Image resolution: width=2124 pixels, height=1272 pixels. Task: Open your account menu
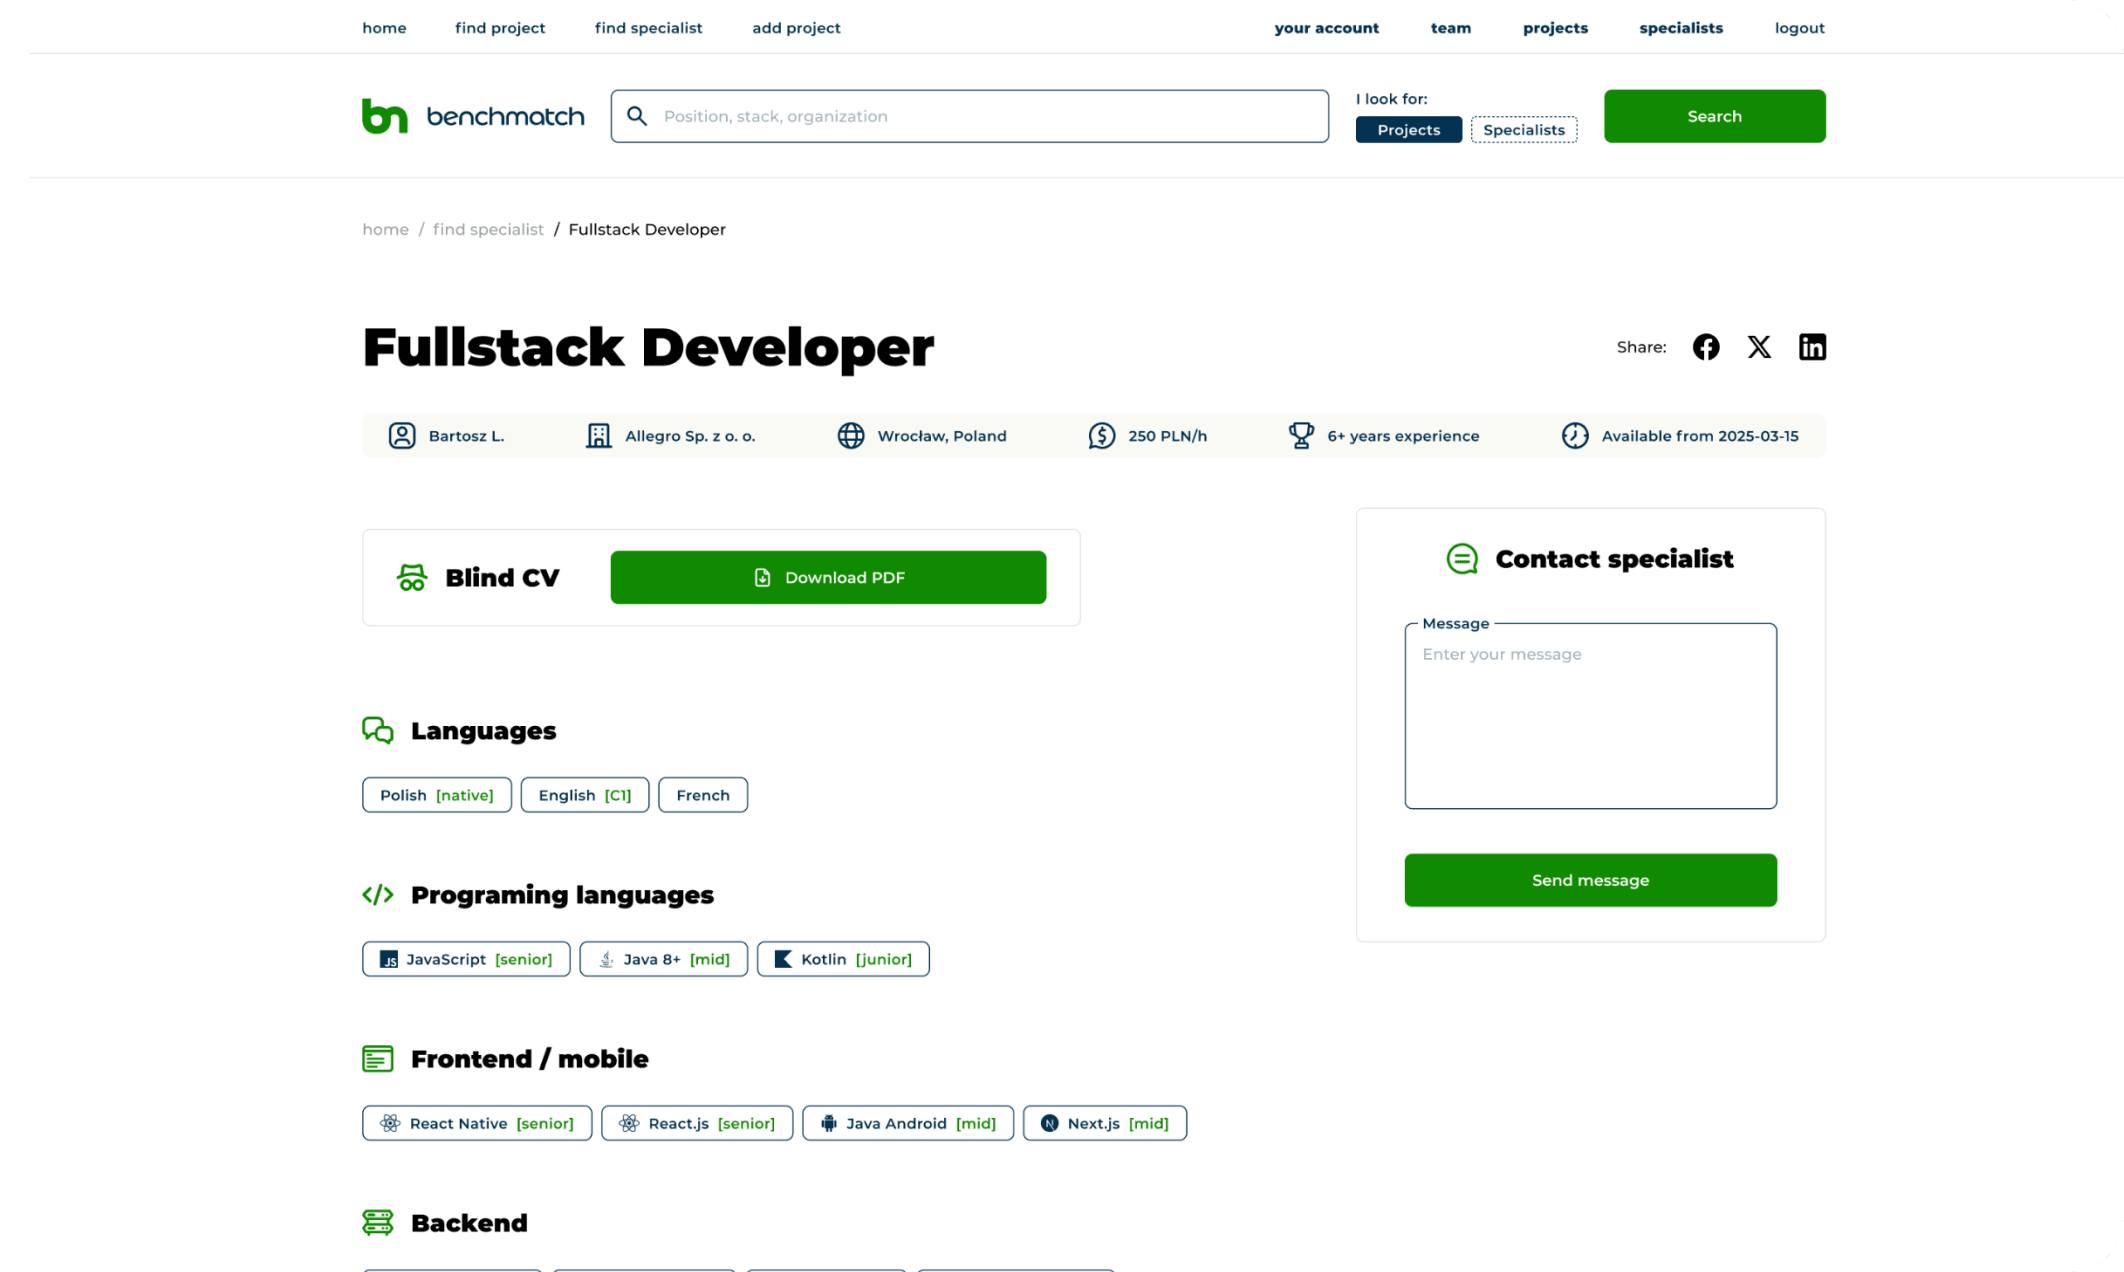[1326, 28]
